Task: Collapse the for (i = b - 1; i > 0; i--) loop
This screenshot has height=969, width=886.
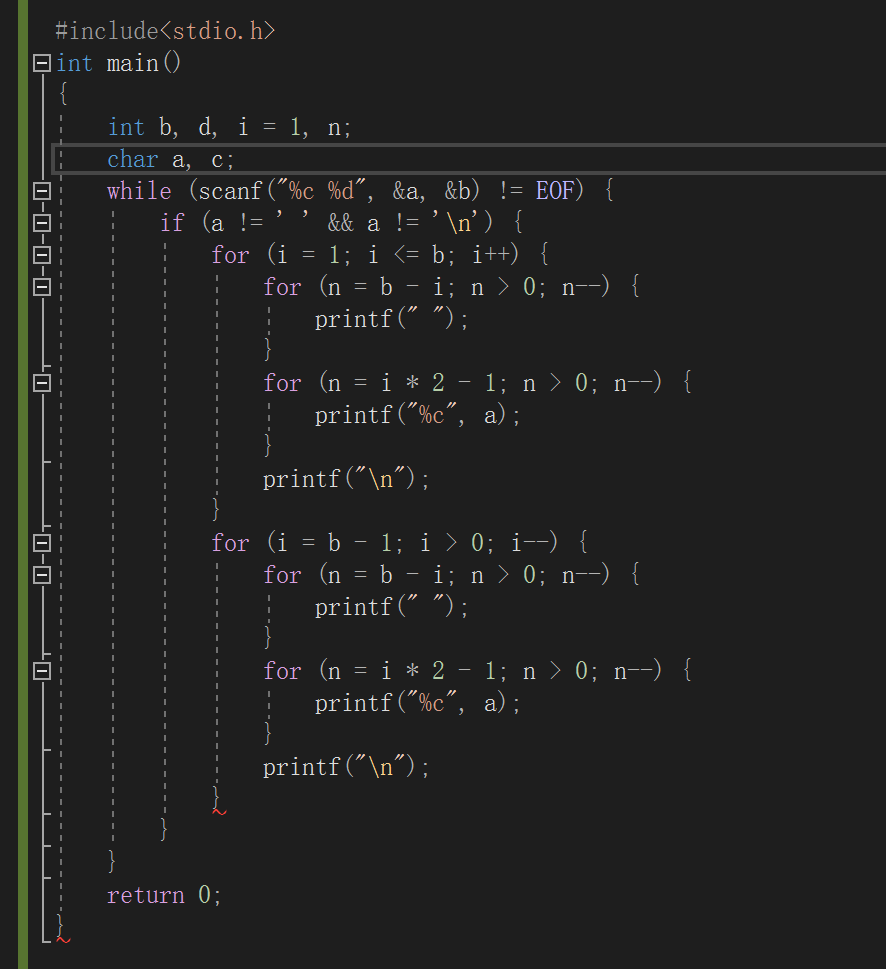Action: coord(41,543)
